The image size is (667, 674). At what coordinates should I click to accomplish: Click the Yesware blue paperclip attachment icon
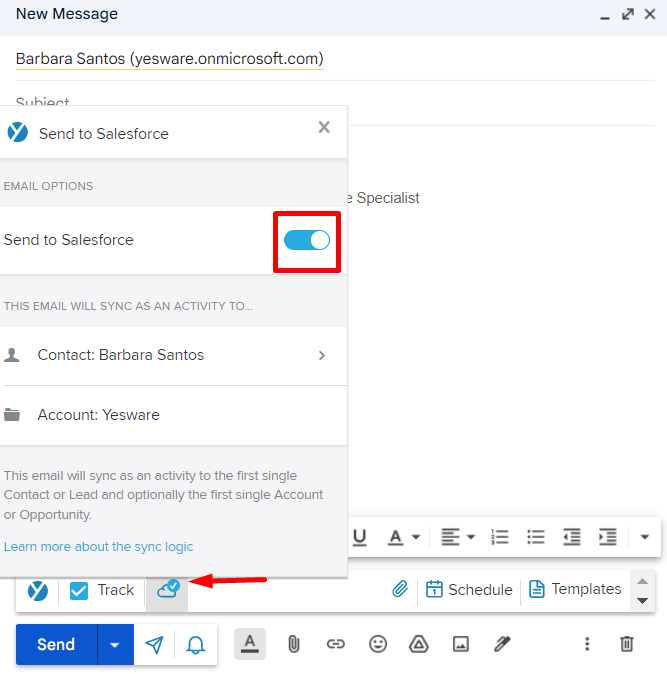point(400,589)
